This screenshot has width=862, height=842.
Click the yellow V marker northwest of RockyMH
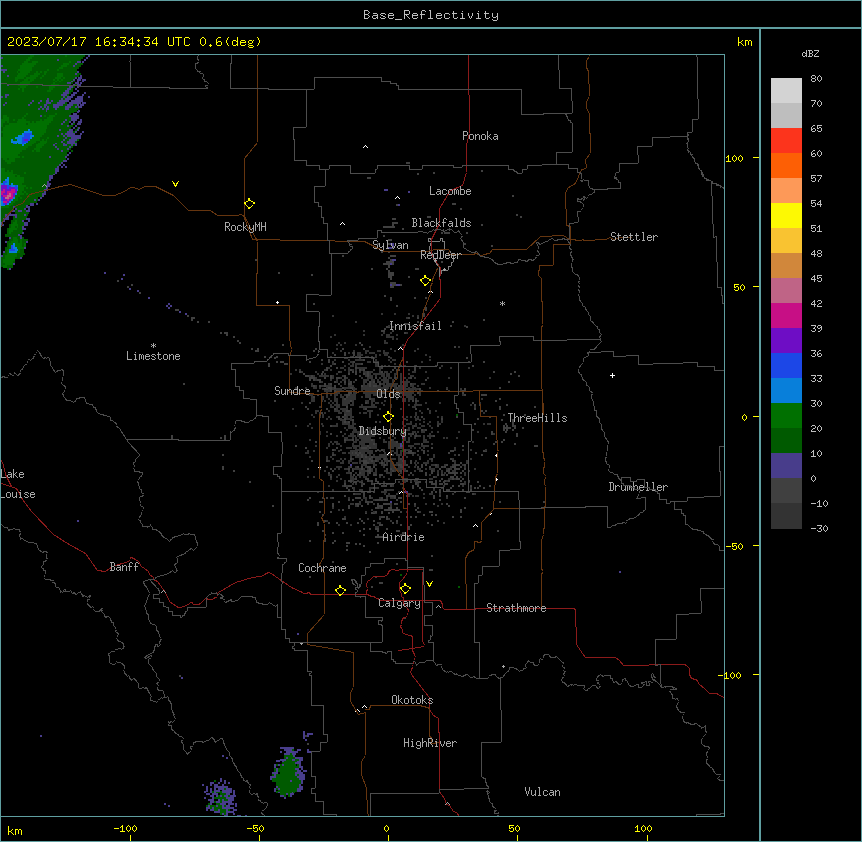(x=175, y=184)
